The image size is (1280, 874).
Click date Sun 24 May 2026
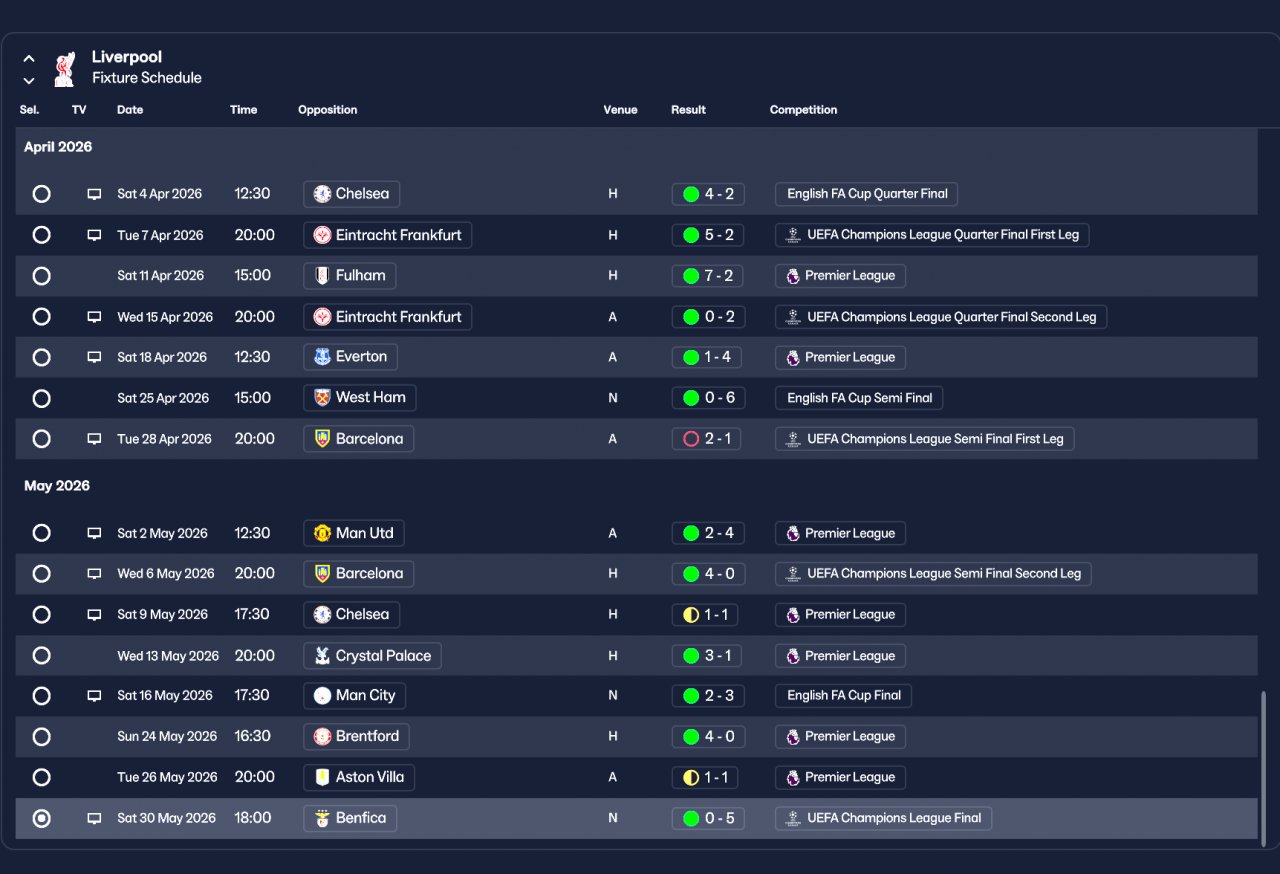click(x=167, y=737)
